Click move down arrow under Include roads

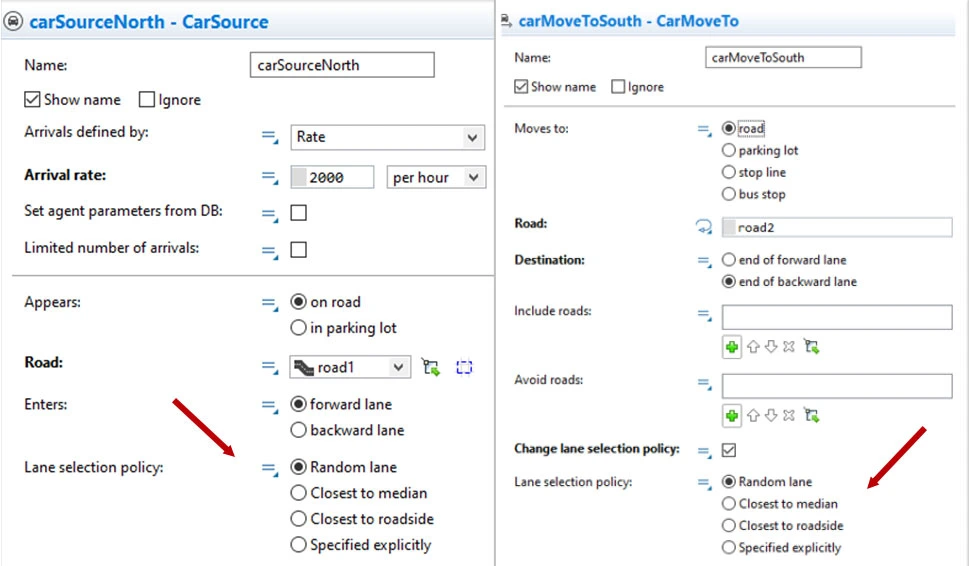click(771, 347)
